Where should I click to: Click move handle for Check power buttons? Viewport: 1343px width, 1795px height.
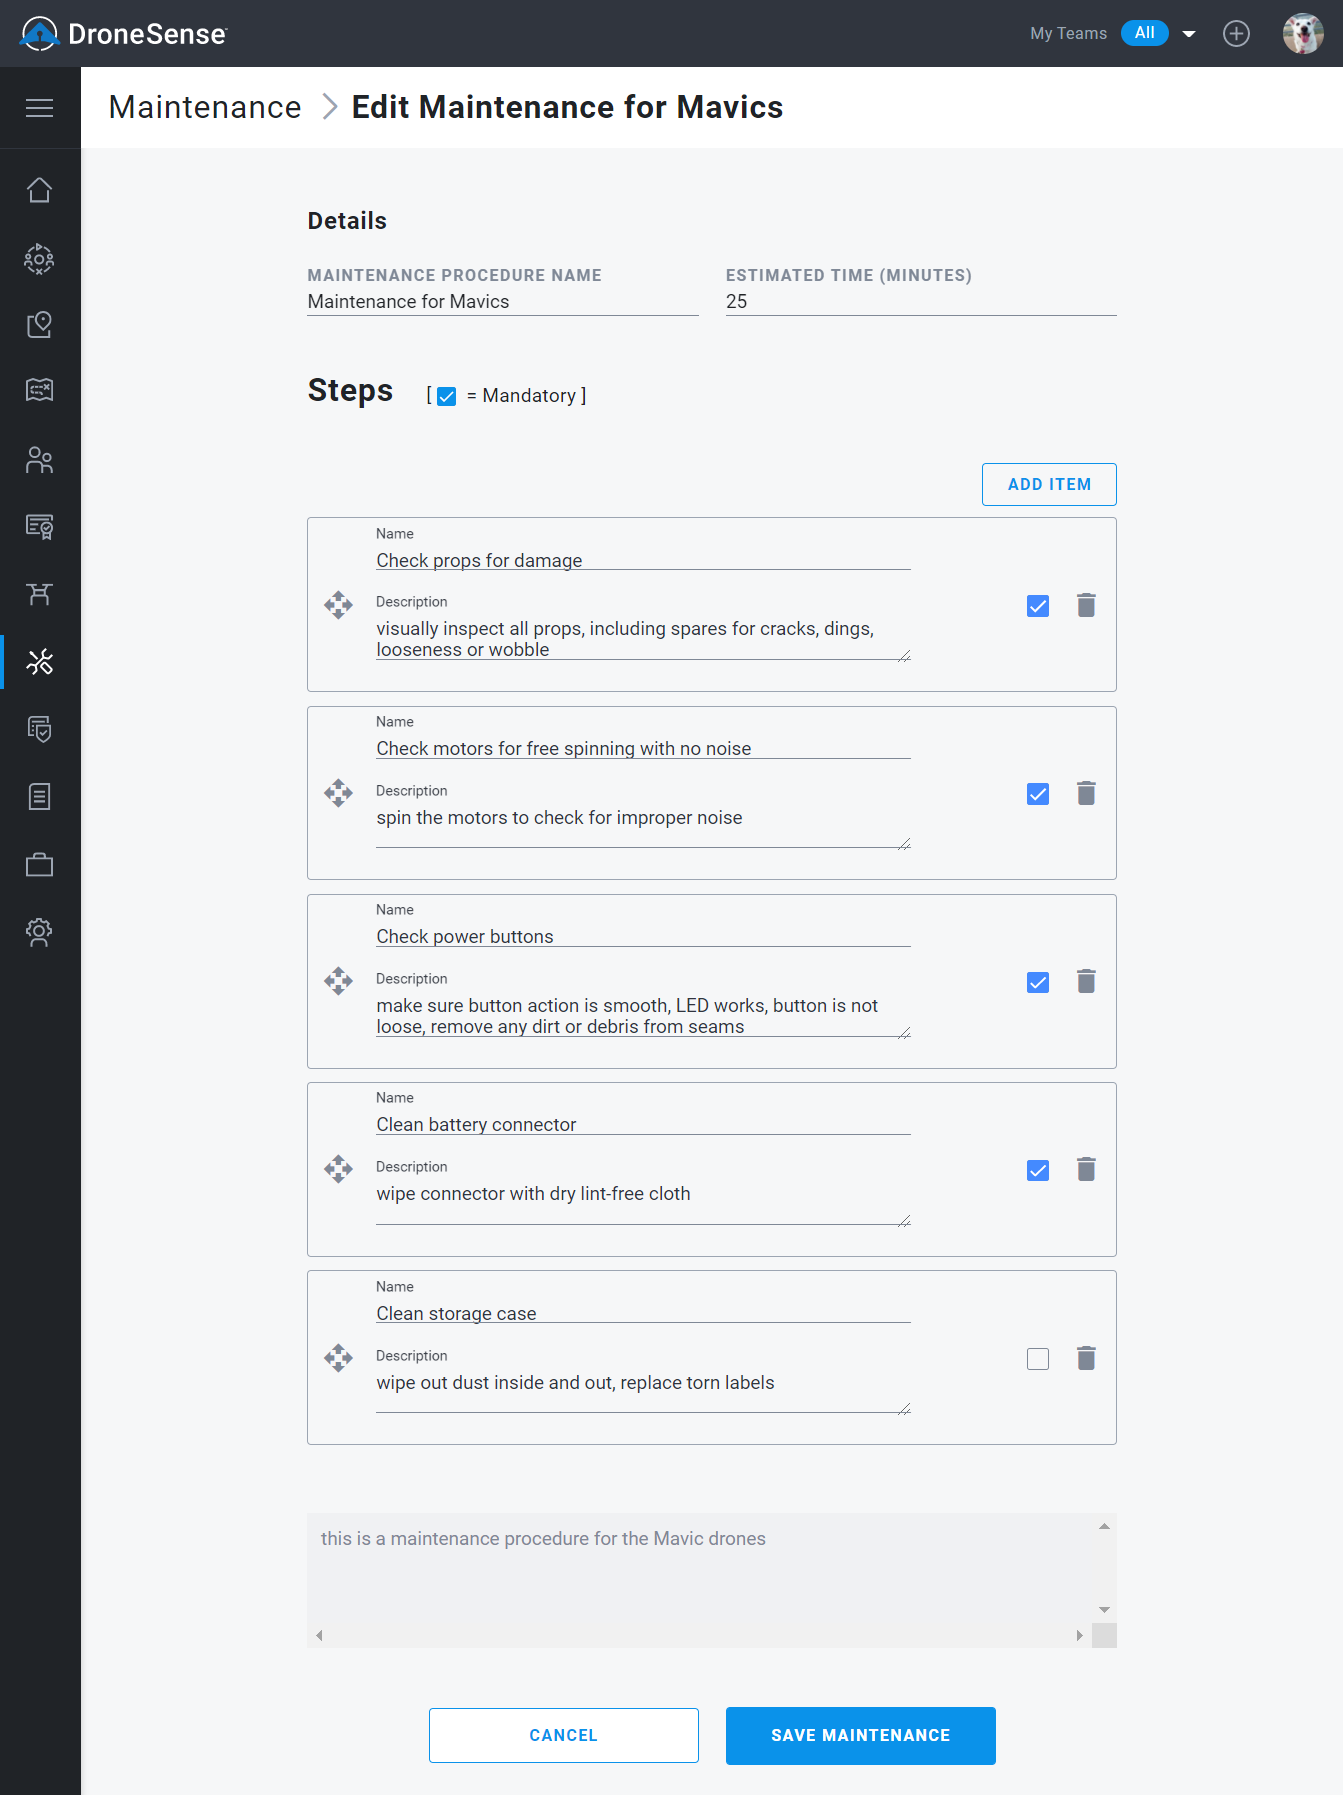pyautogui.click(x=338, y=981)
